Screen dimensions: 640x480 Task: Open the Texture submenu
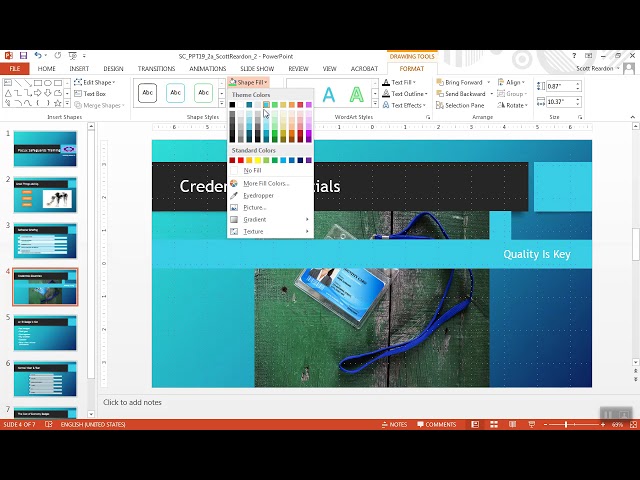tap(270, 231)
